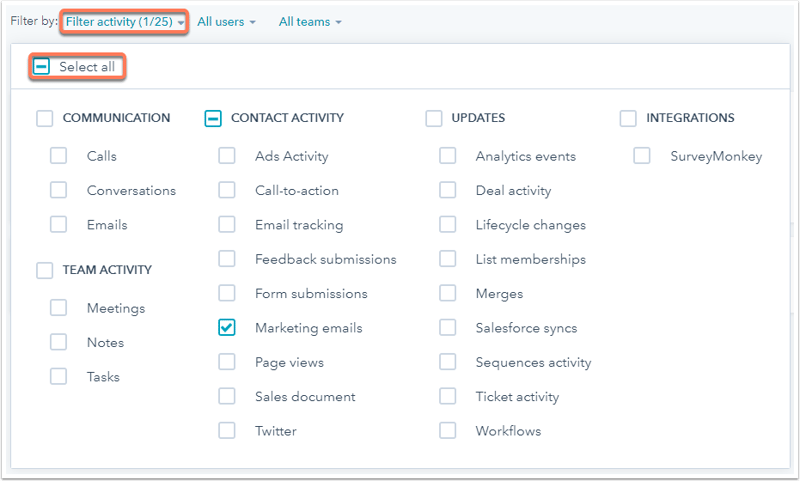Enable the Meetings filter checkbox
Viewport: 800px width, 481px height.
(x=59, y=308)
